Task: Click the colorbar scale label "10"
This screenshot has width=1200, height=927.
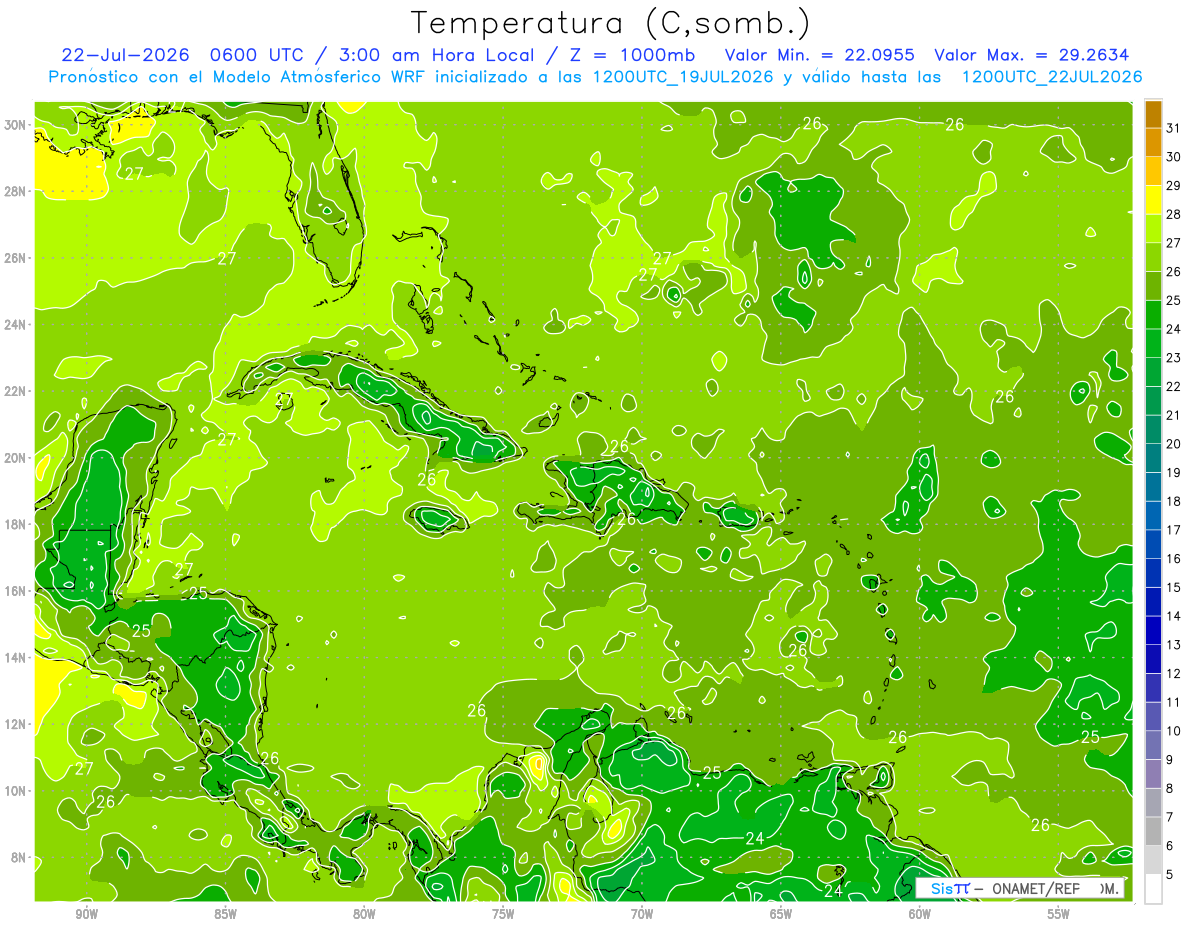Action: (x=1174, y=731)
